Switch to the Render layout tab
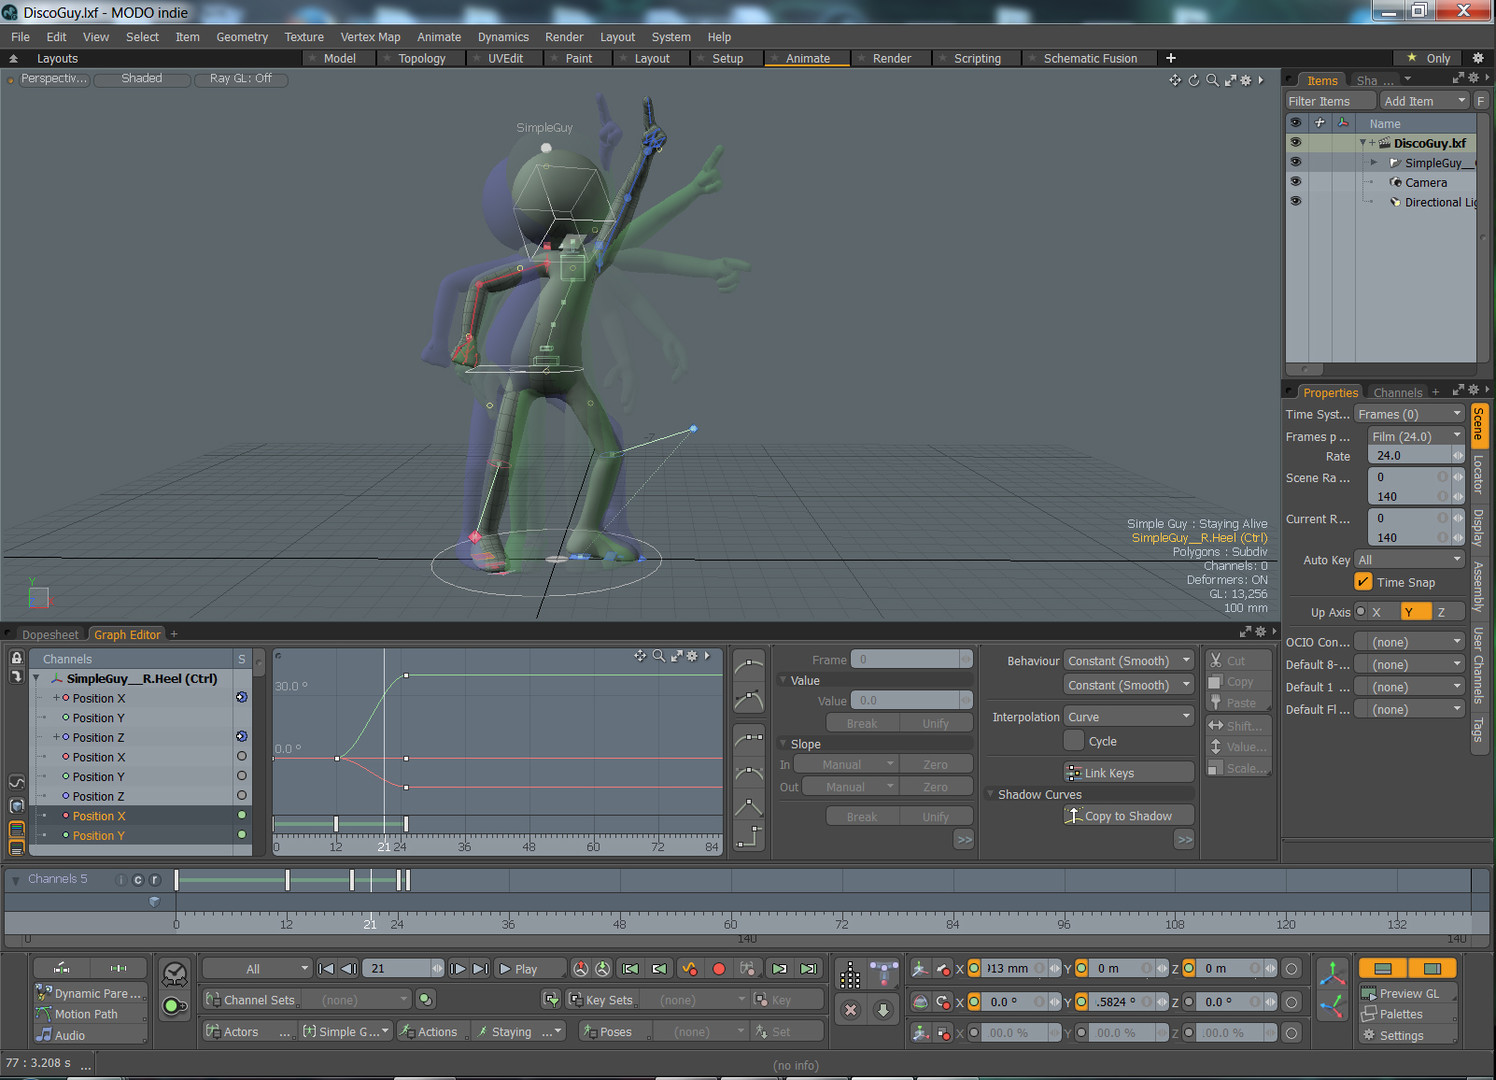 tap(891, 58)
